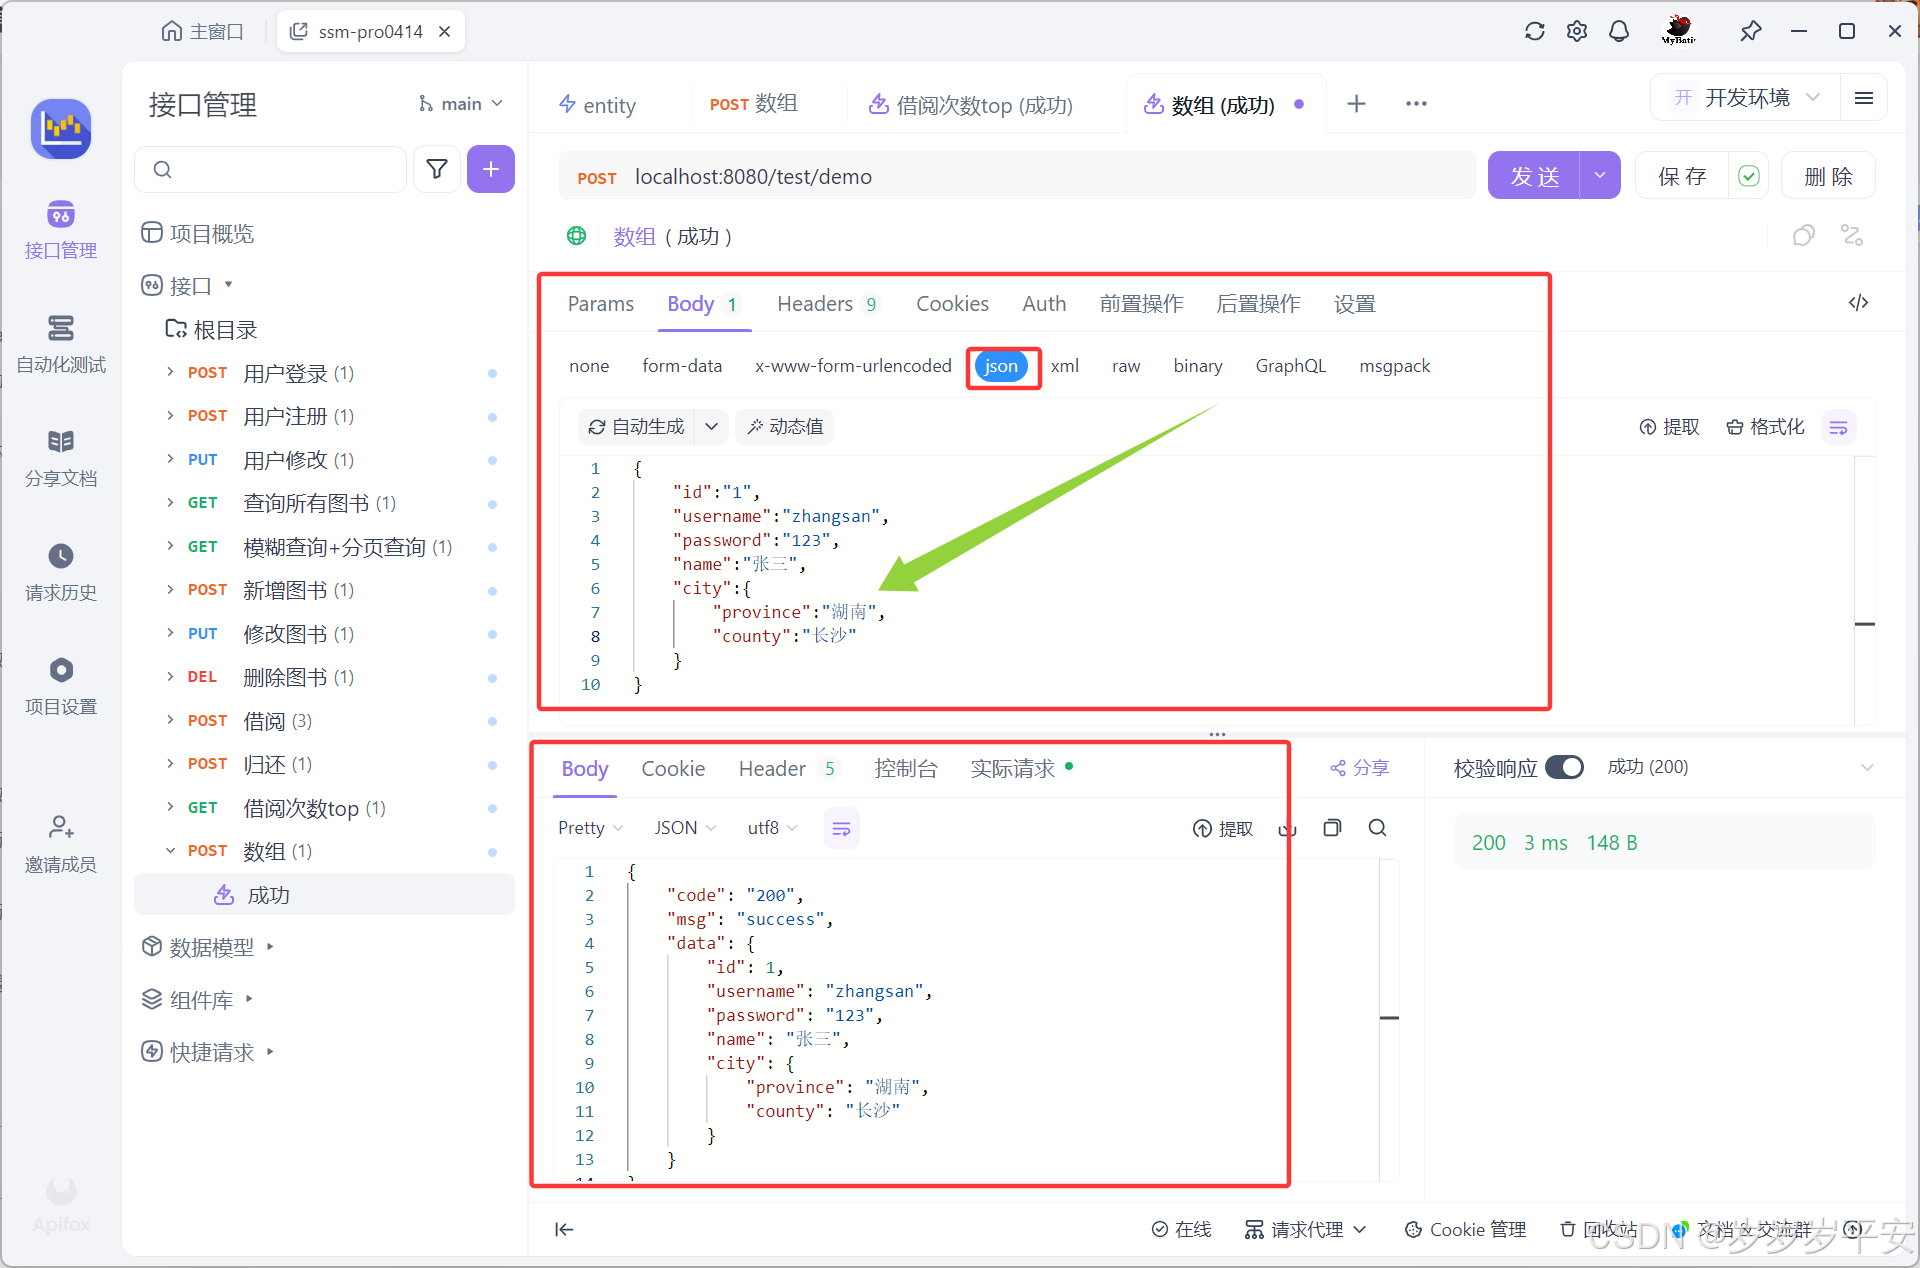Viewport: 1920px width, 1268px height.
Task: Expand the 发送 button dropdown arrow
Action: coord(1600,176)
